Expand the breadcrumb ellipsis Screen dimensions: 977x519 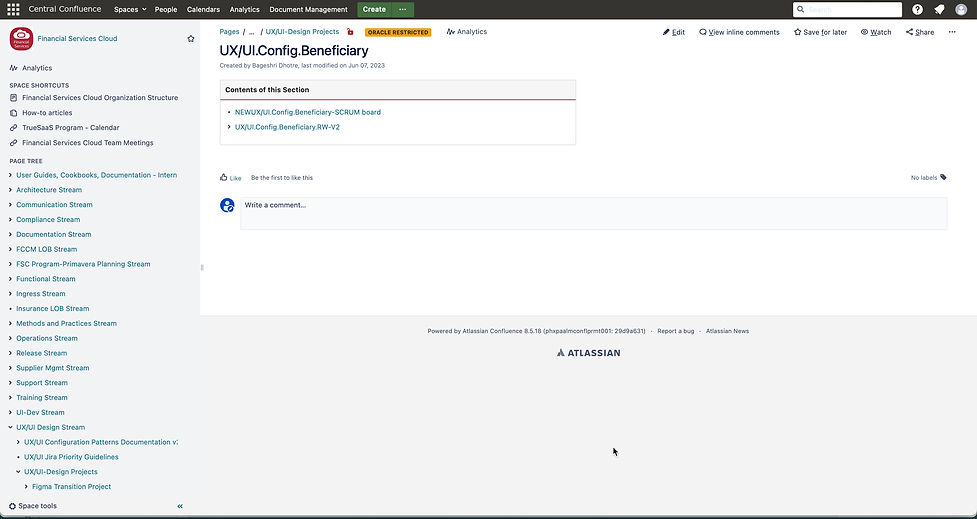pyautogui.click(x=252, y=32)
